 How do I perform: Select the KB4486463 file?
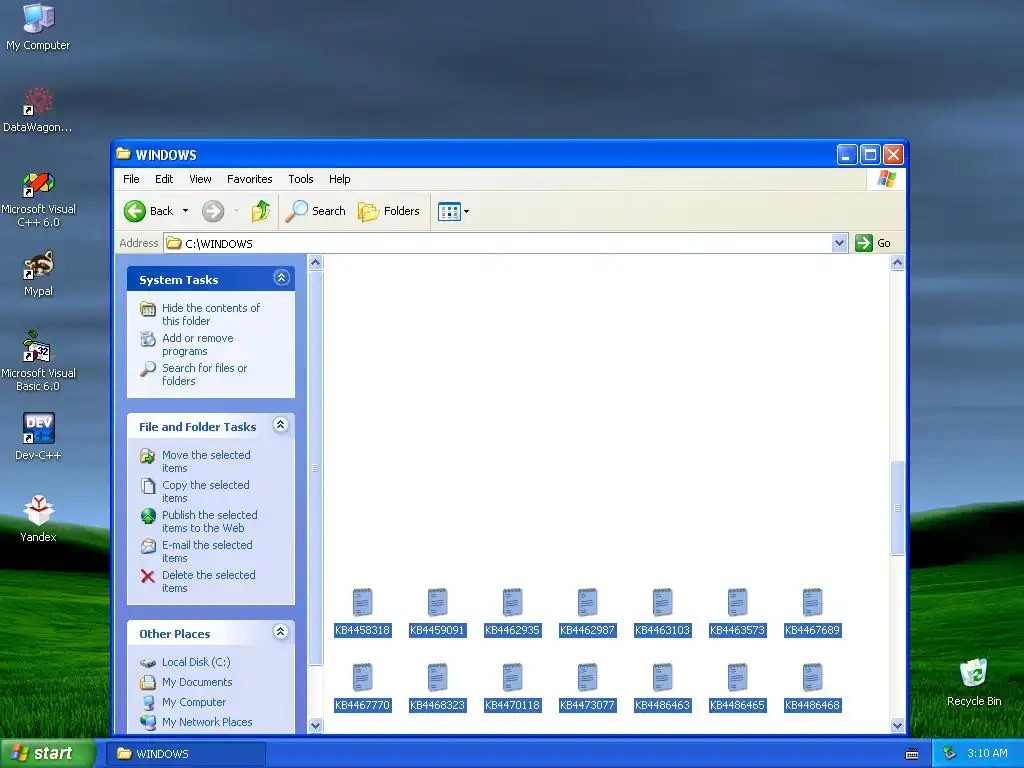click(x=662, y=687)
